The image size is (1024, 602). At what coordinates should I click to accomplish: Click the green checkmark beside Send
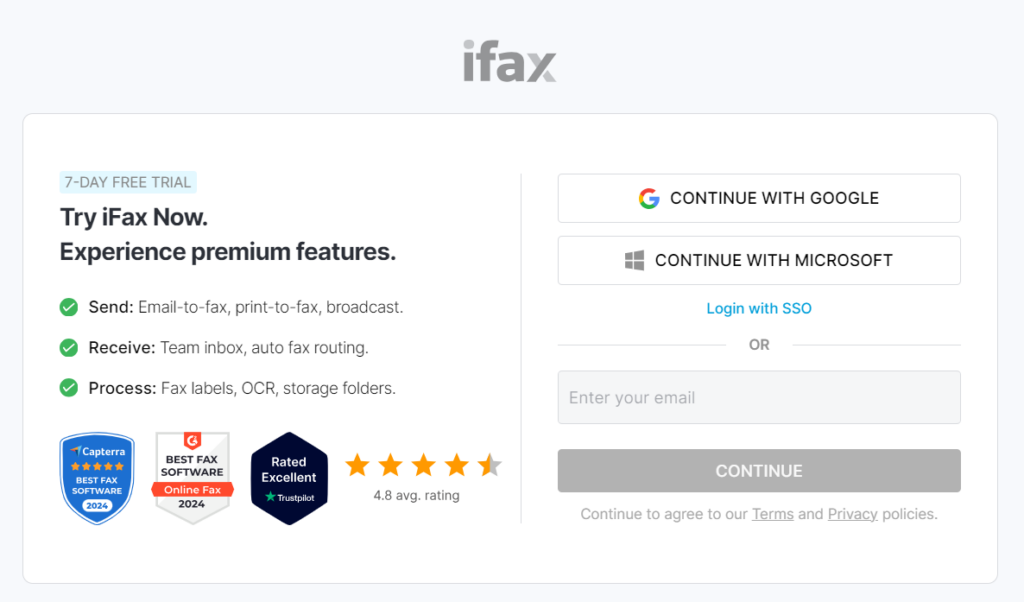(x=68, y=307)
